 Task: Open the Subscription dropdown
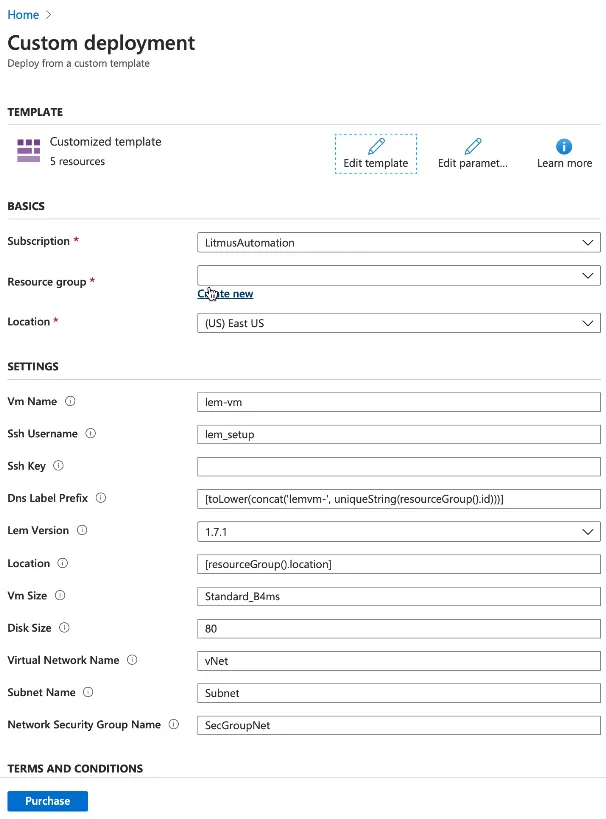pyautogui.click(x=399, y=242)
